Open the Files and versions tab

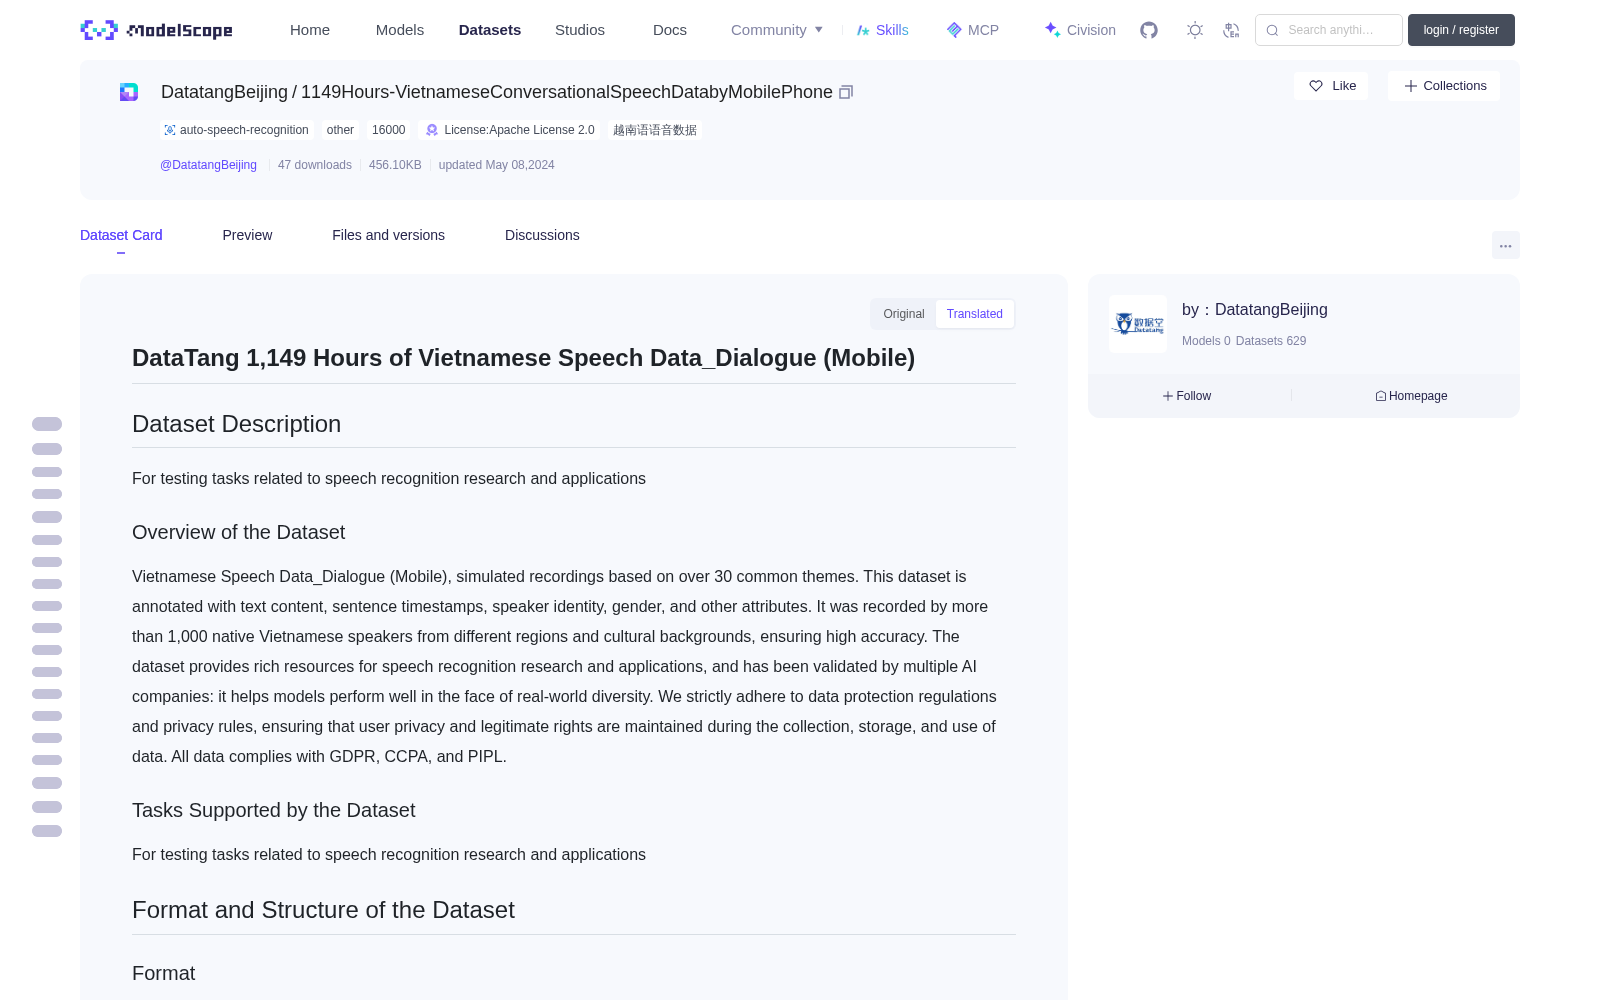pyautogui.click(x=388, y=235)
